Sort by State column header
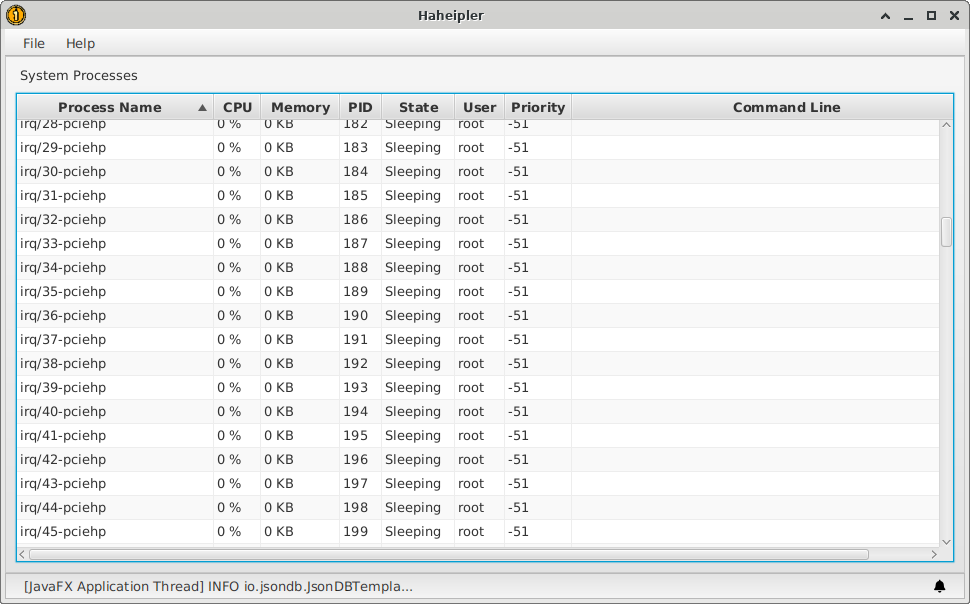Viewport: 970px width, 604px height. click(x=418, y=107)
